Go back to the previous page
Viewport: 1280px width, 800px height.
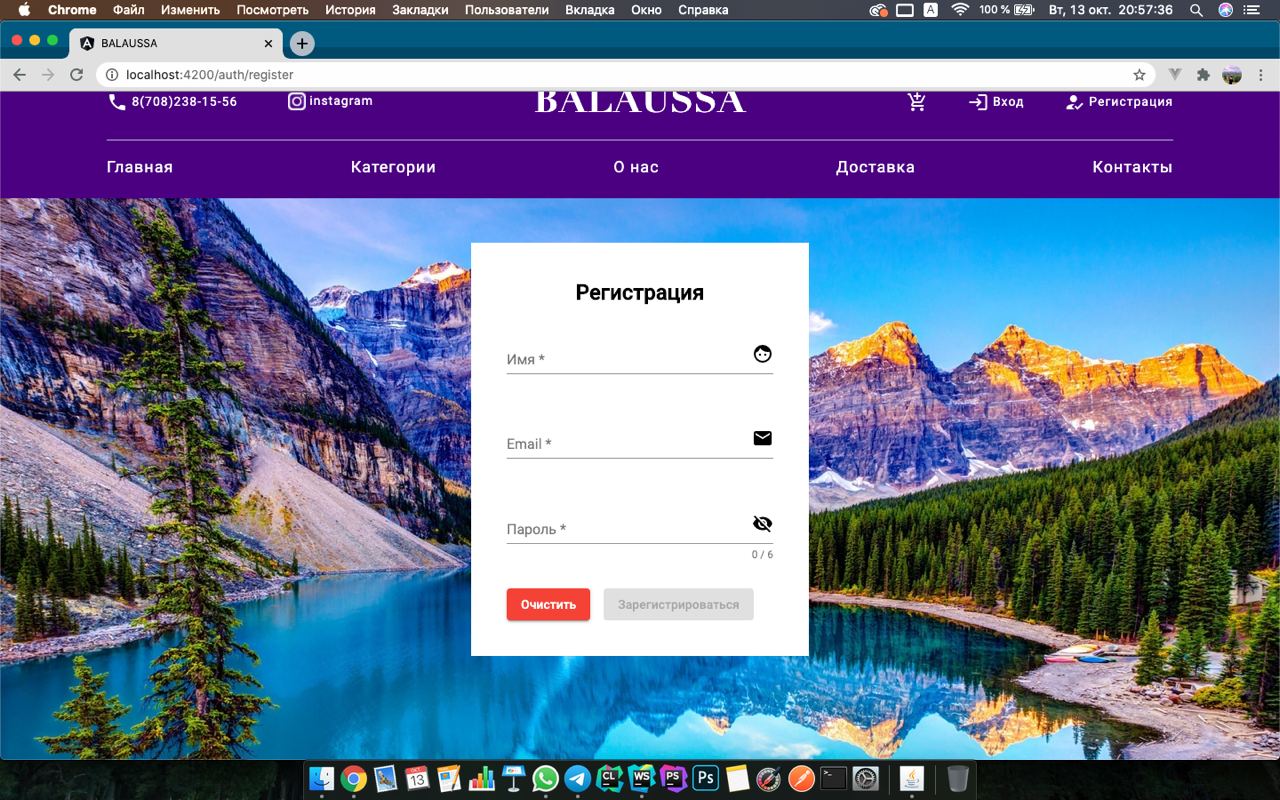pyautogui.click(x=19, y=75)
